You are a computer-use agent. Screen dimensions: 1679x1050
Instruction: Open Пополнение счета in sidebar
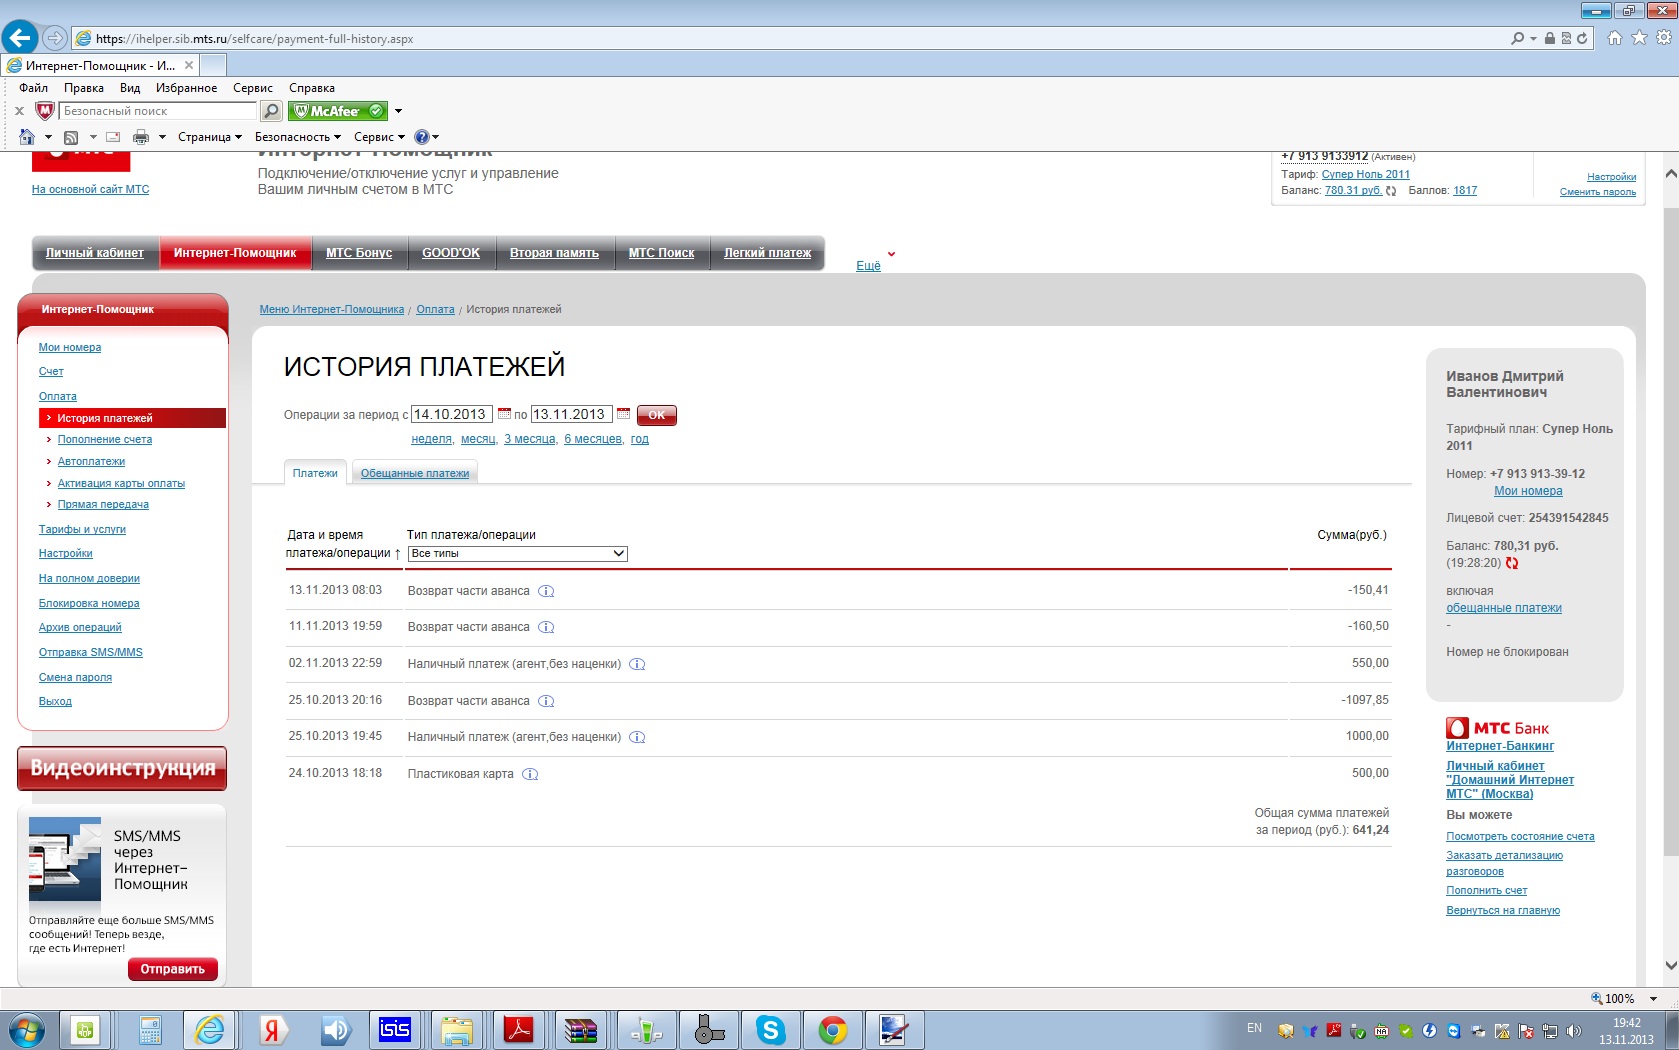pyautogui.click(x=105, y=440)
